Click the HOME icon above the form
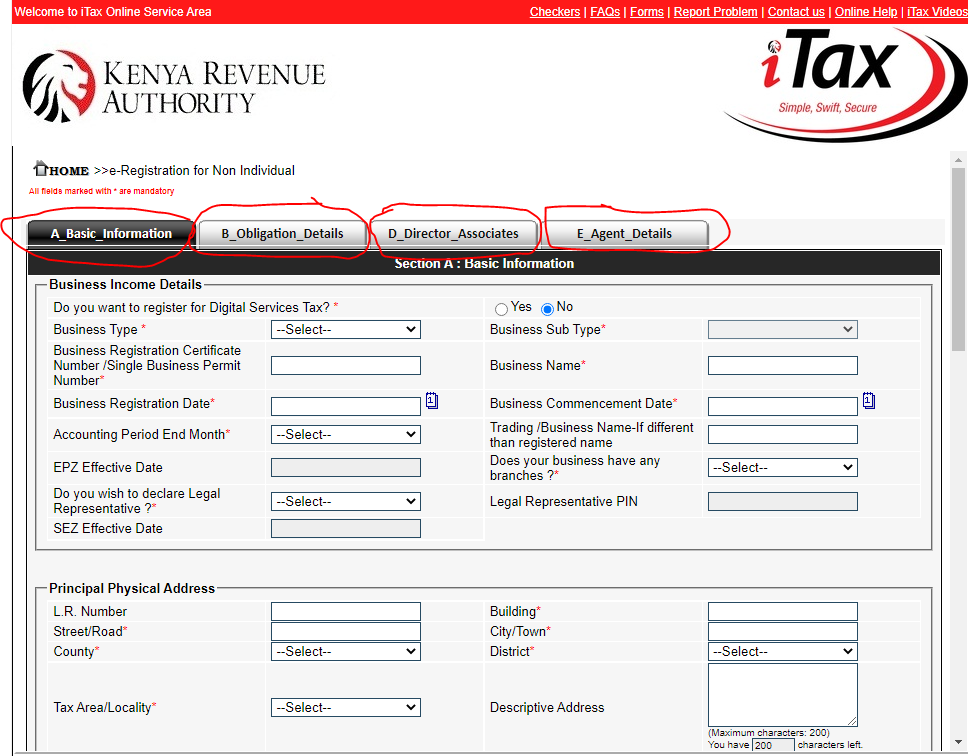968x756 pixels. coord(40,169)
